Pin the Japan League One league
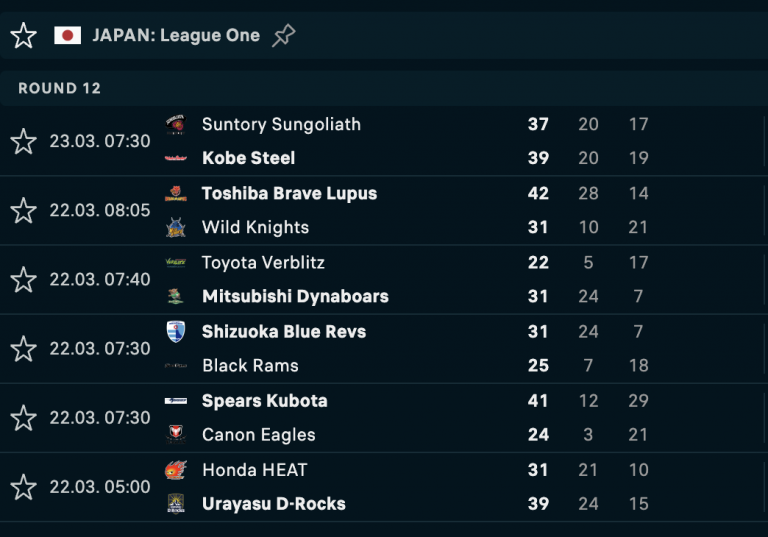The image size is (768, 537). [x=284, y=35]
